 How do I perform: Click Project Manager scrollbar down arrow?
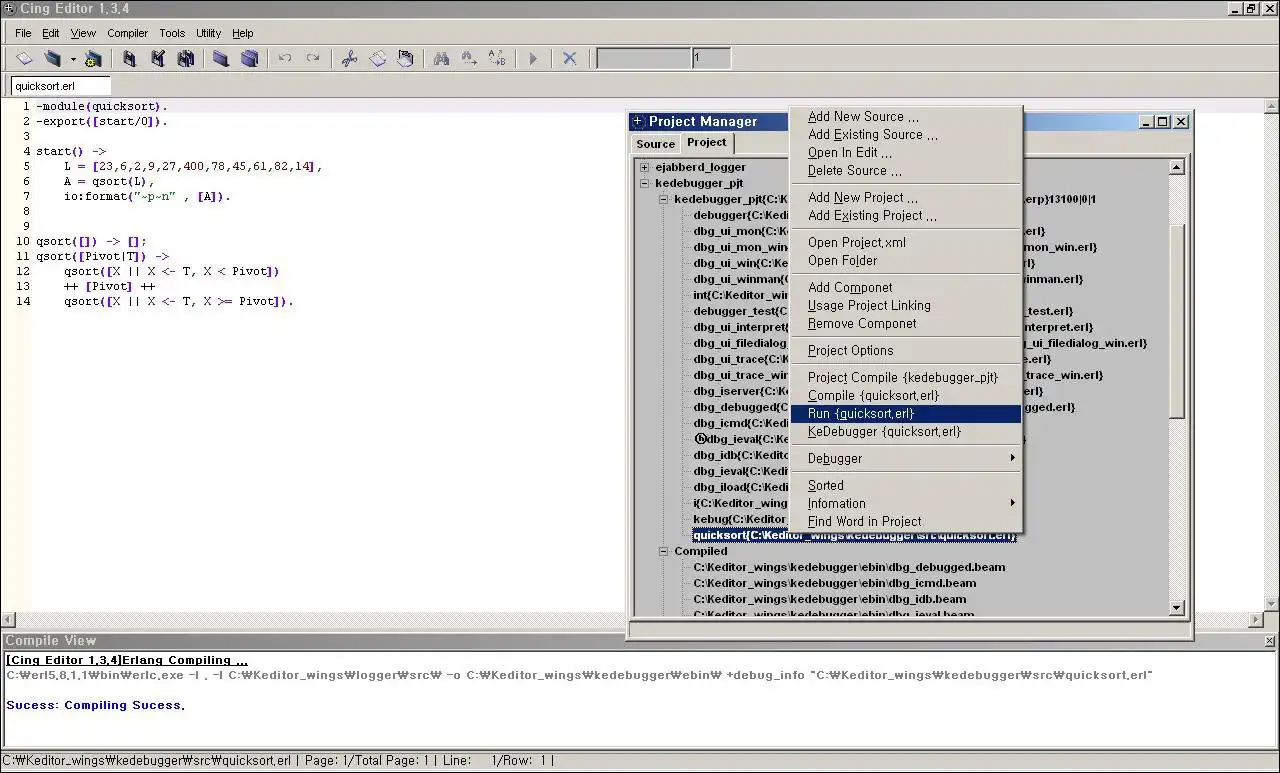1176,607
